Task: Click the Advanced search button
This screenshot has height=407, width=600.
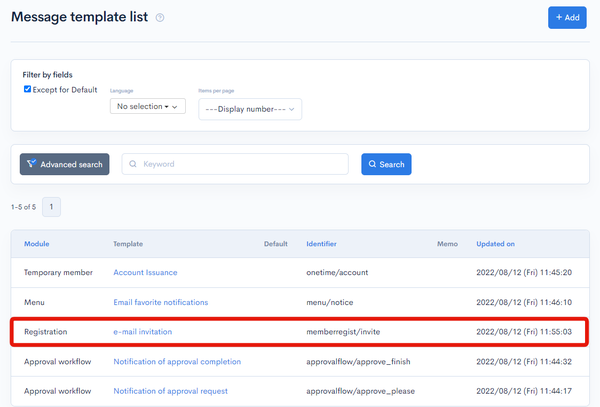Action: tap(65, 164)
